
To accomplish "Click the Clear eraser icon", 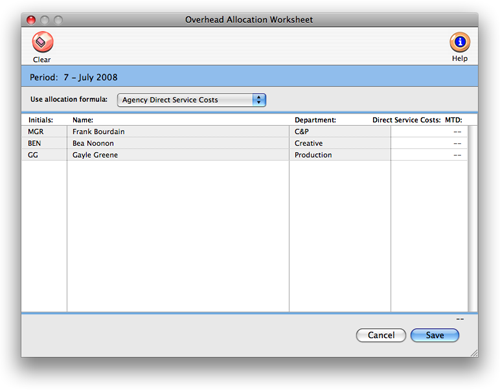I will [43, 42].
